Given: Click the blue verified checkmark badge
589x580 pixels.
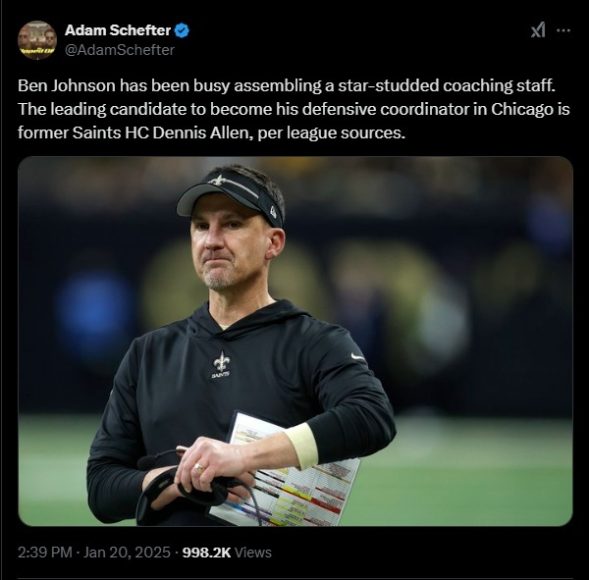Looking at the screenshot, I should 182,30.
